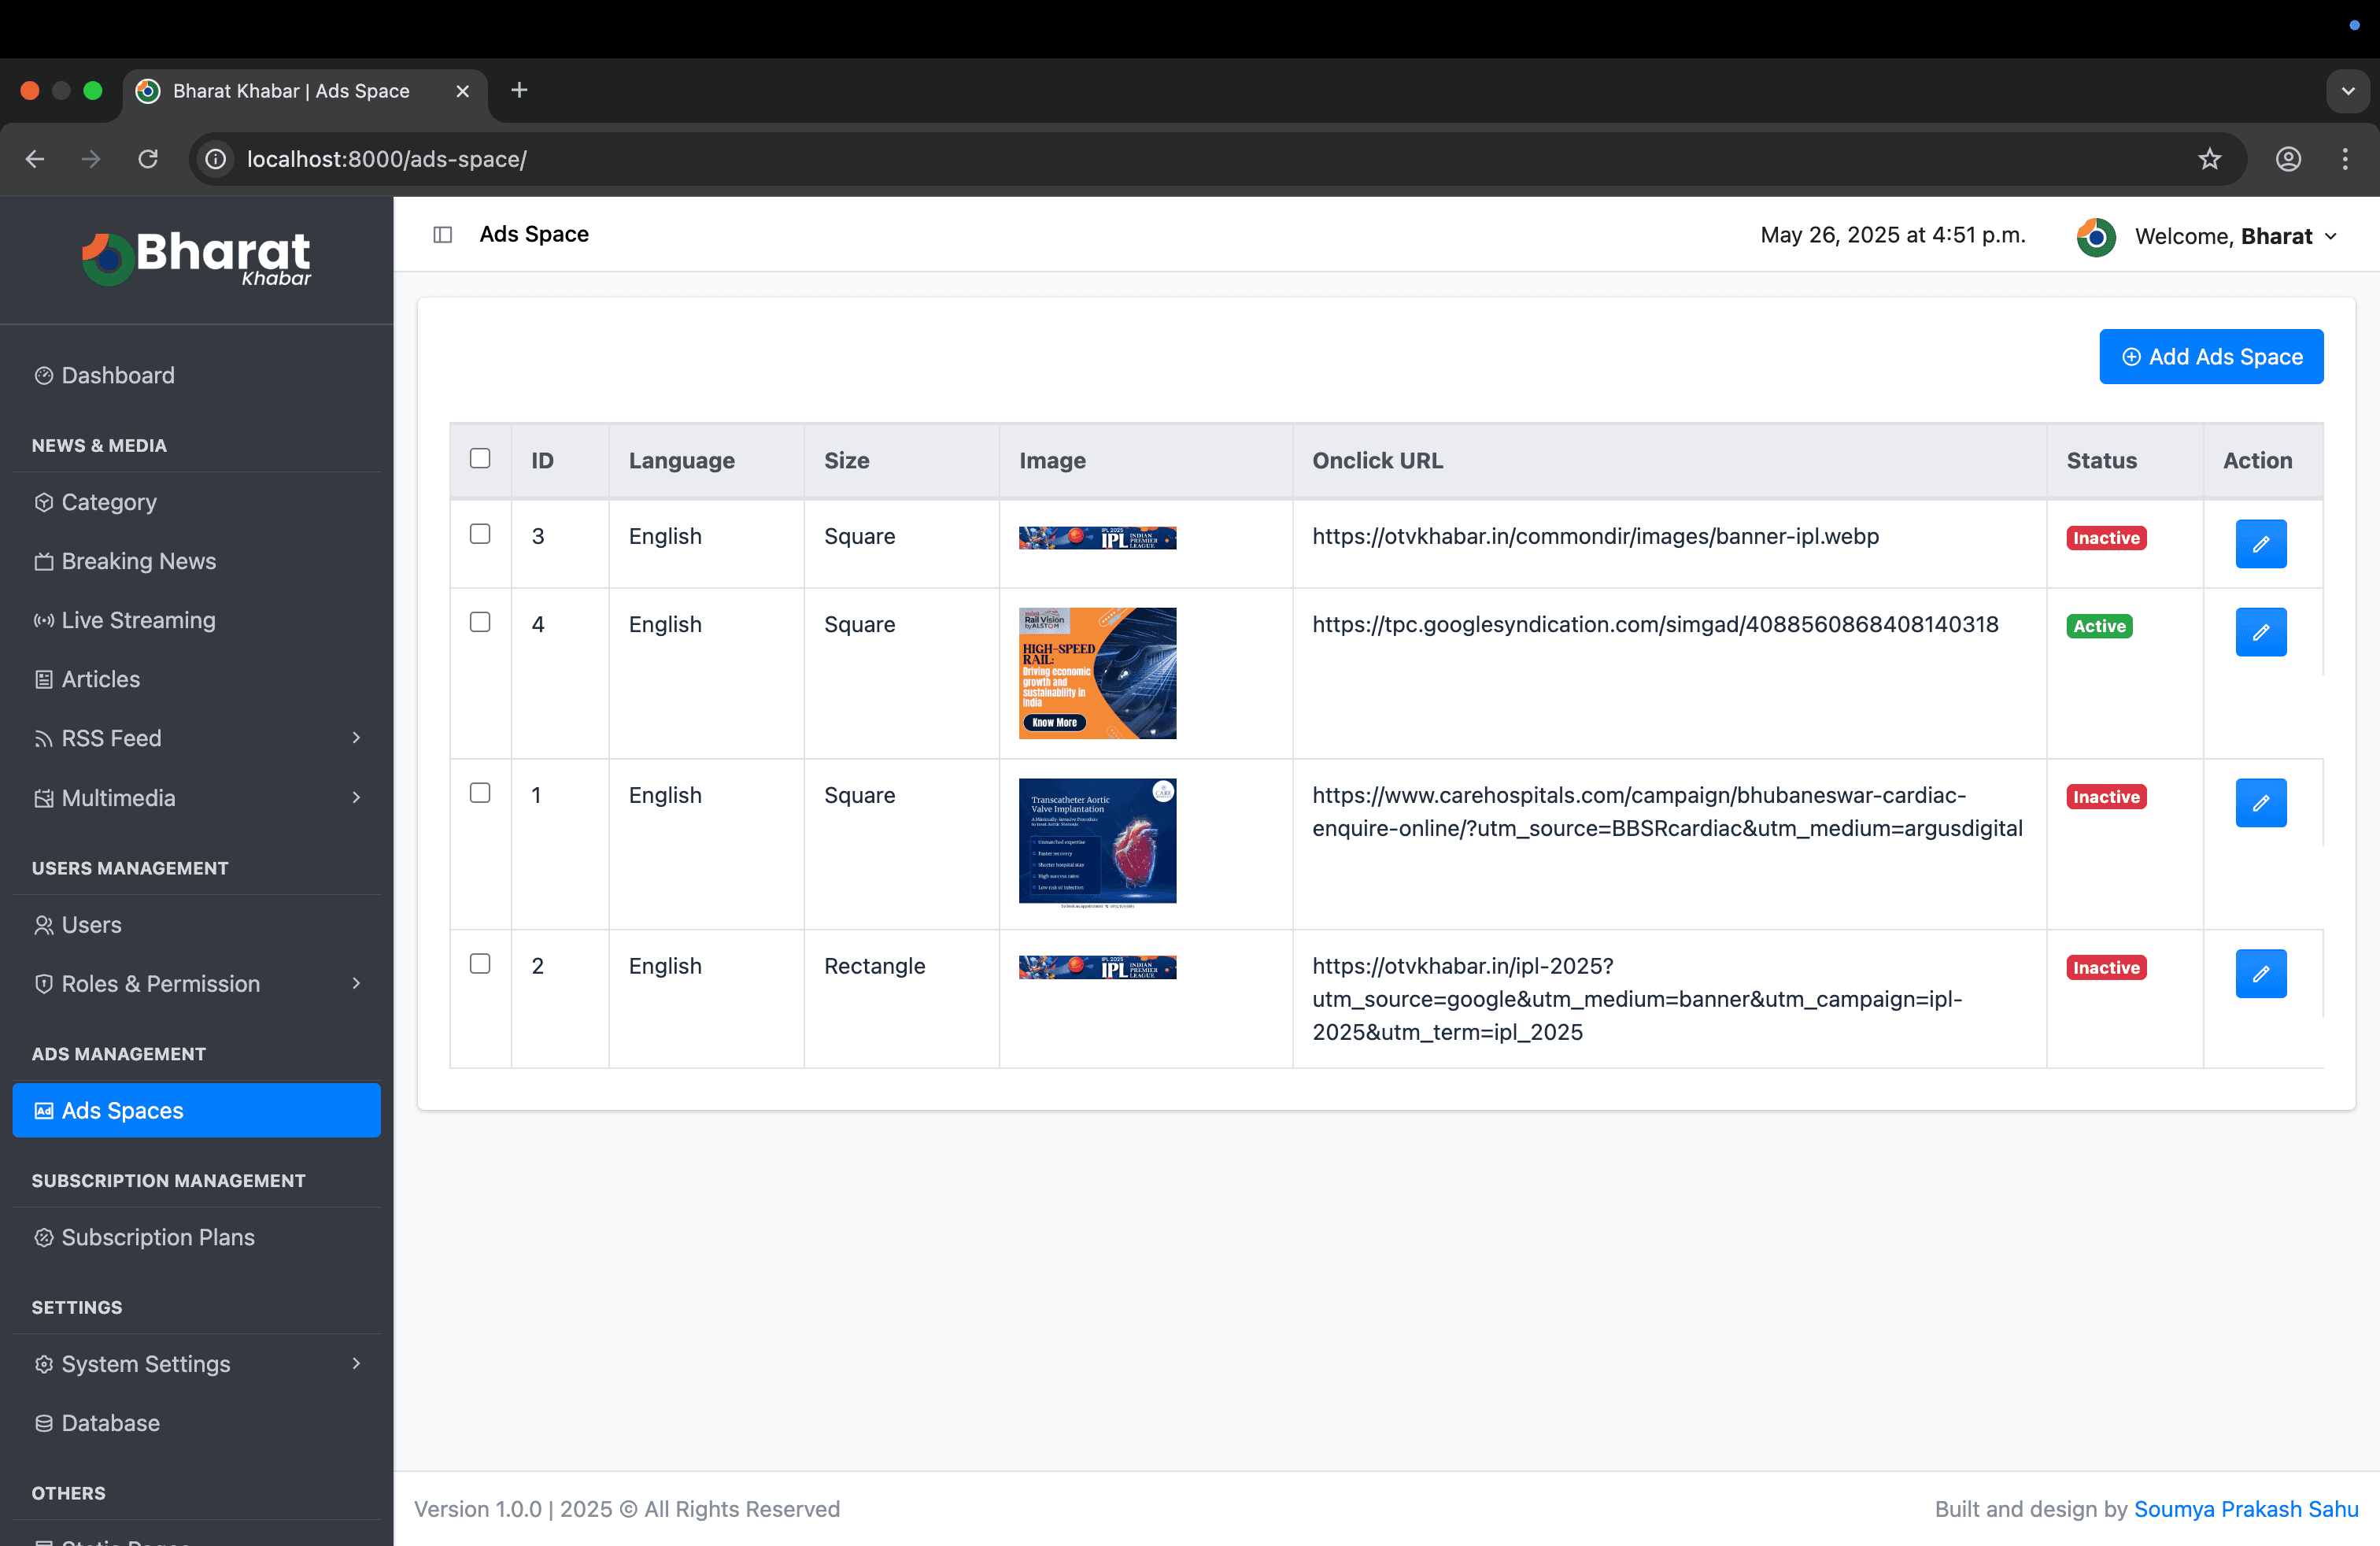Expand Roles & Permission submenu chevron
This screenshot has width=2380, height=1546.
click(x=356, y=985)
